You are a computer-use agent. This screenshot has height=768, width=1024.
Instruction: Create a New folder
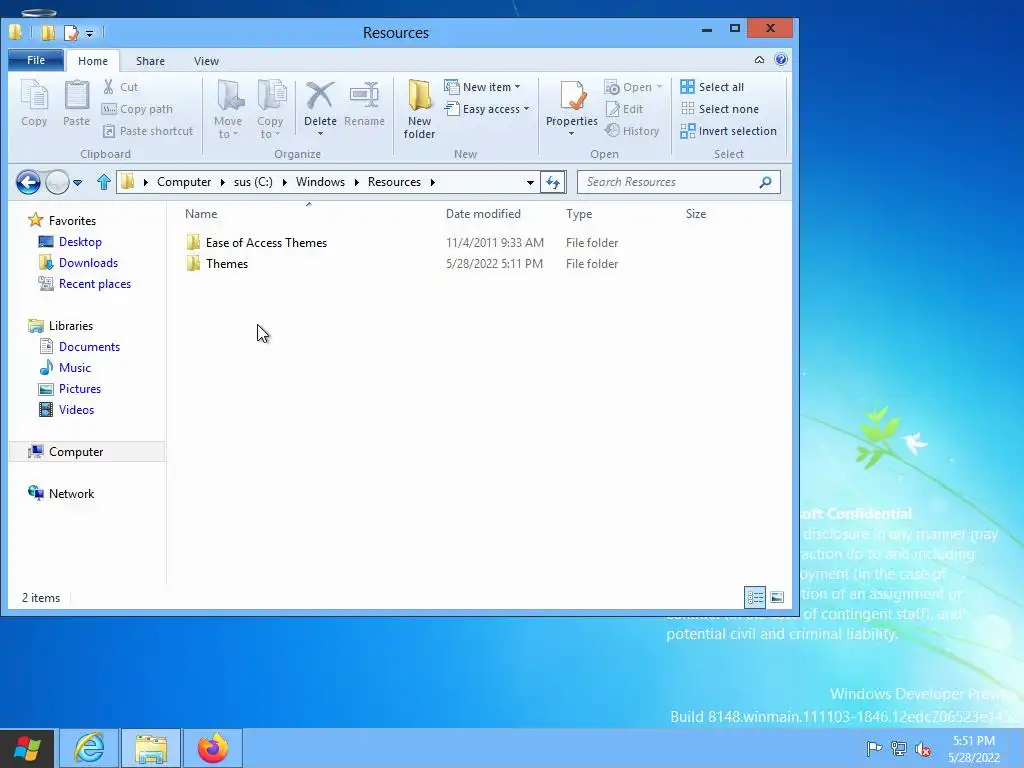[x=419, y=109]
